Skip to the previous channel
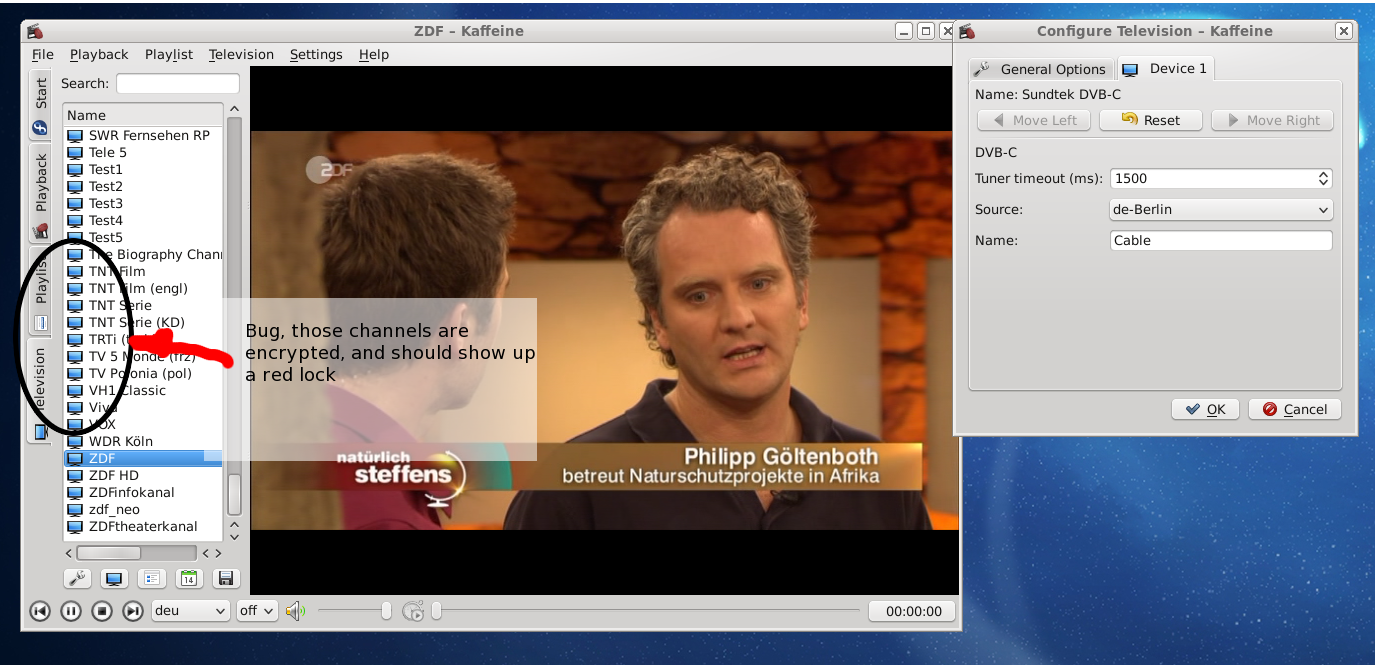Screen dimensions: 1378x665 point(40,611)
